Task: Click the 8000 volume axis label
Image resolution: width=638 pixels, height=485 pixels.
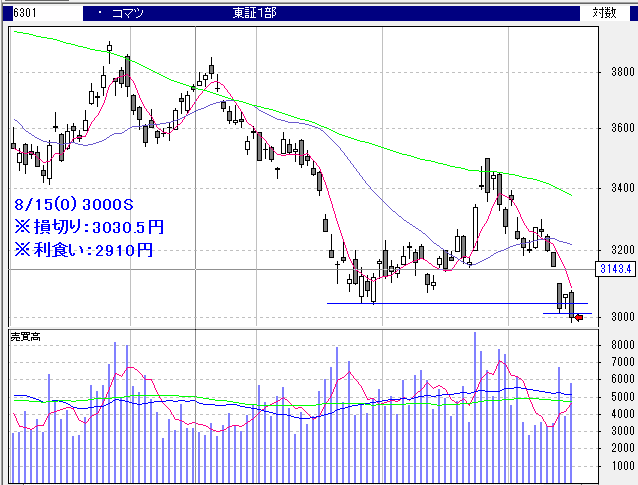Action: click(x=620, y=345)
